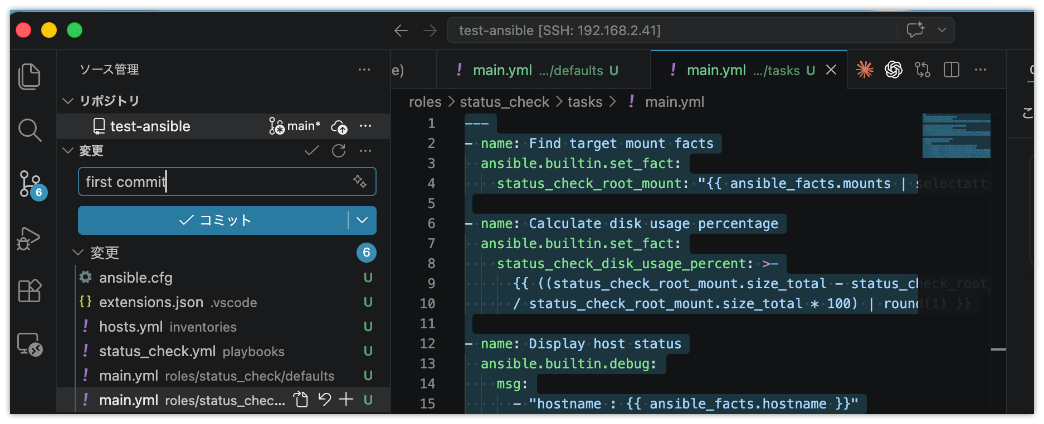Refresh the source control changes

click(x=339, y=151)
